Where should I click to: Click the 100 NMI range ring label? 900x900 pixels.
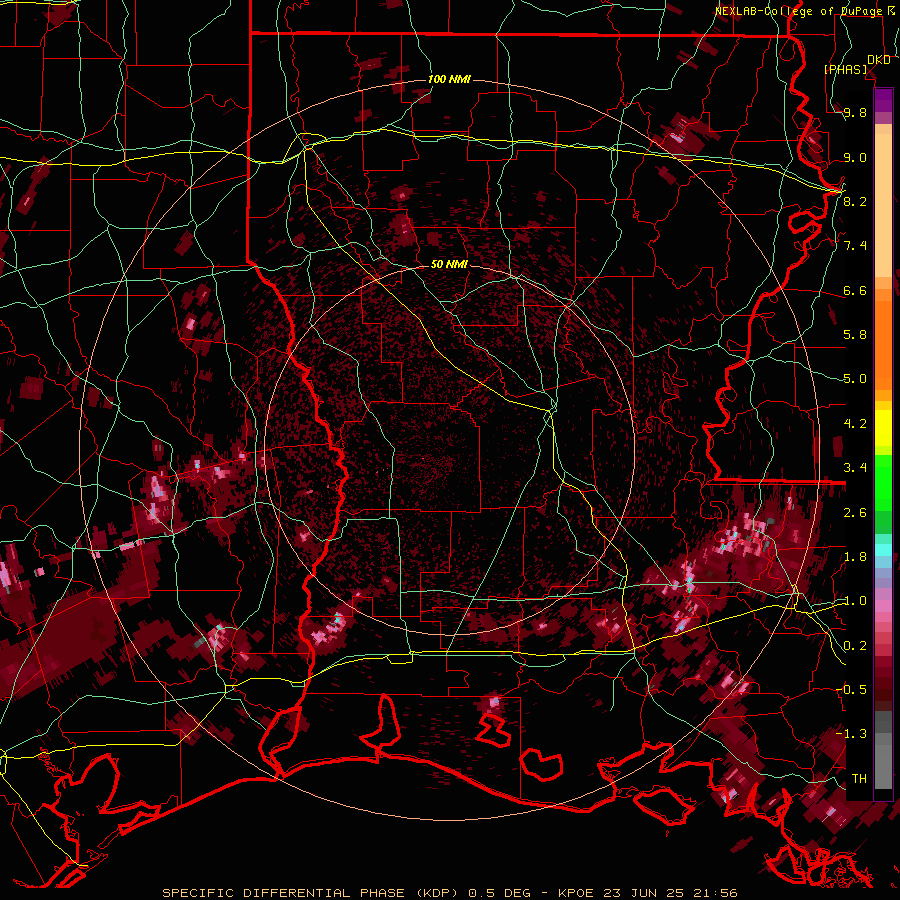[449, 79]
